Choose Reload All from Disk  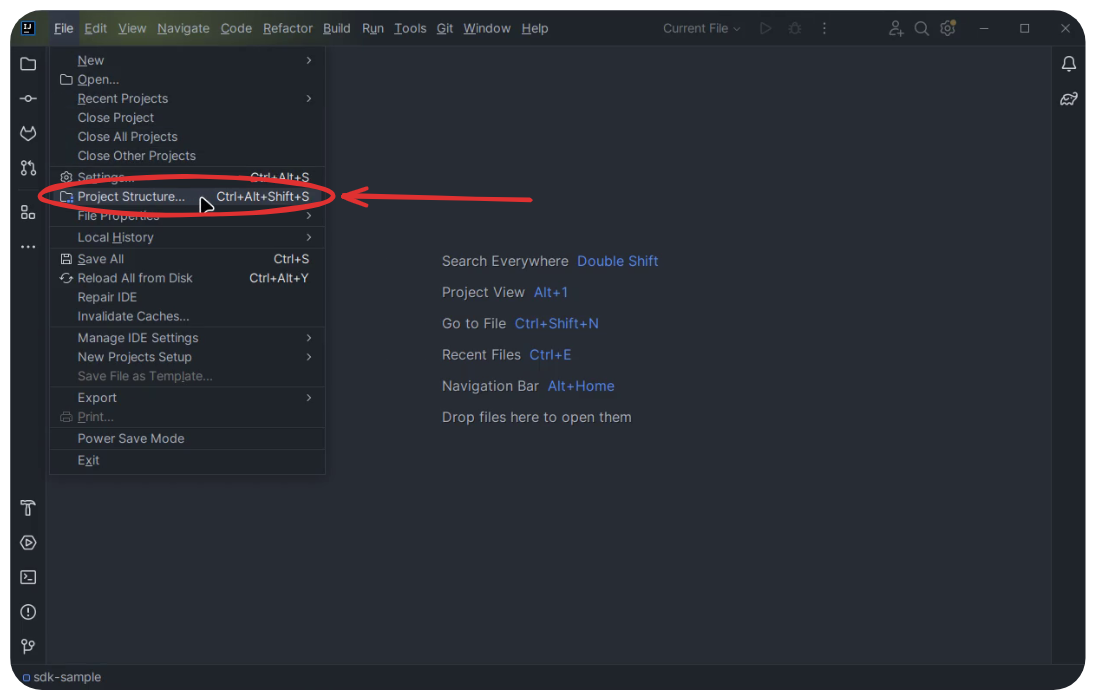[187, 278]
